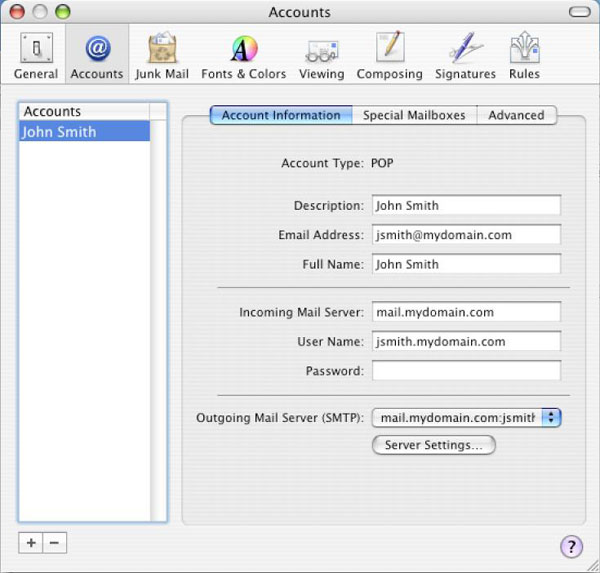The height and width of the screenshot is (573, 600).
Task: Click into the Password field
Action: (x=466, y=371)
